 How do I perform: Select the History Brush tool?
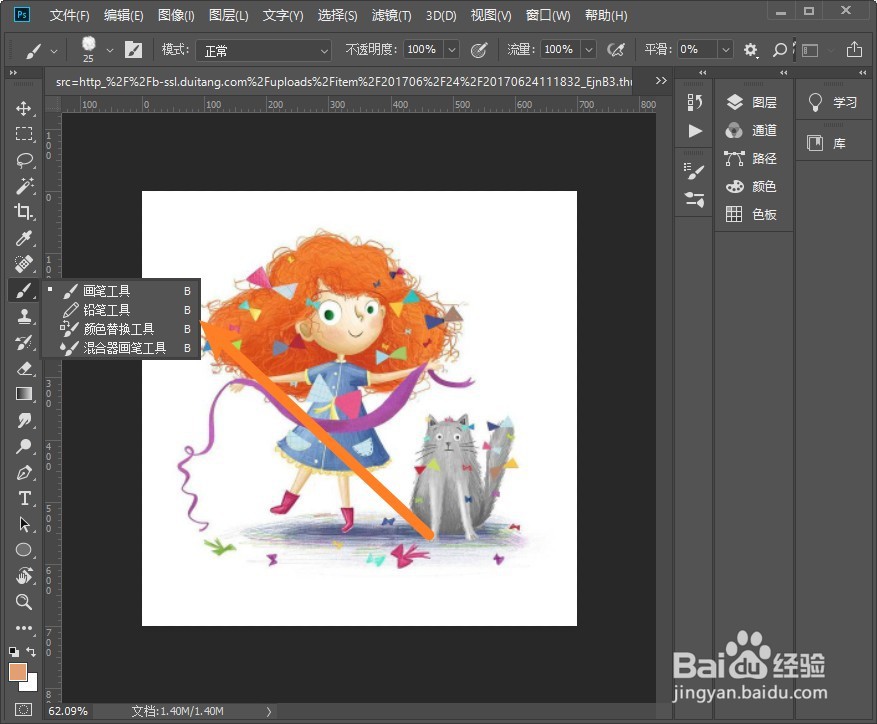tap(23, 342)
